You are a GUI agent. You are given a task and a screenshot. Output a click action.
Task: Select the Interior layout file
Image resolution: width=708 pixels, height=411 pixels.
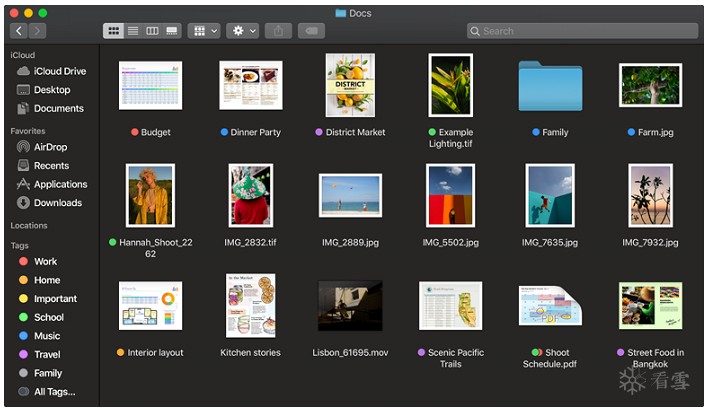click(x=150, y=306)
